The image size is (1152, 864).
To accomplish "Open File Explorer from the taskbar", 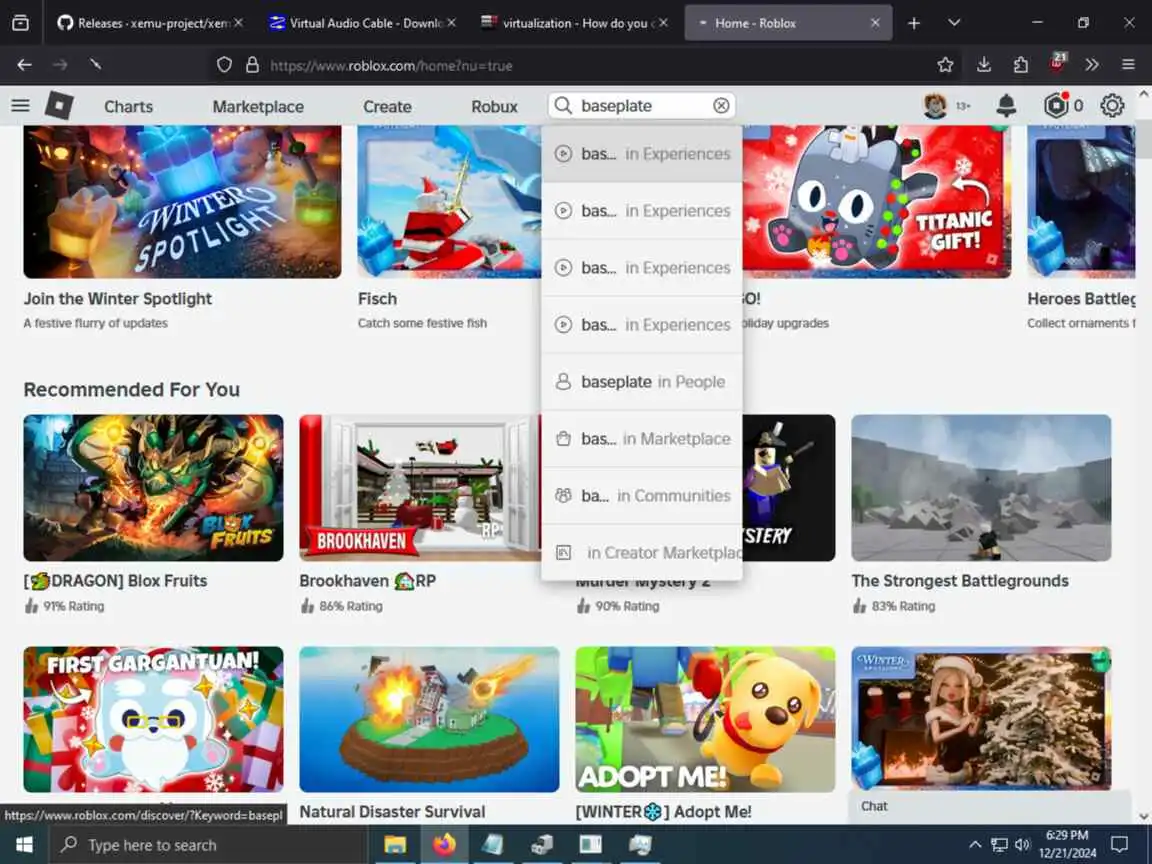I will (395, 845).
